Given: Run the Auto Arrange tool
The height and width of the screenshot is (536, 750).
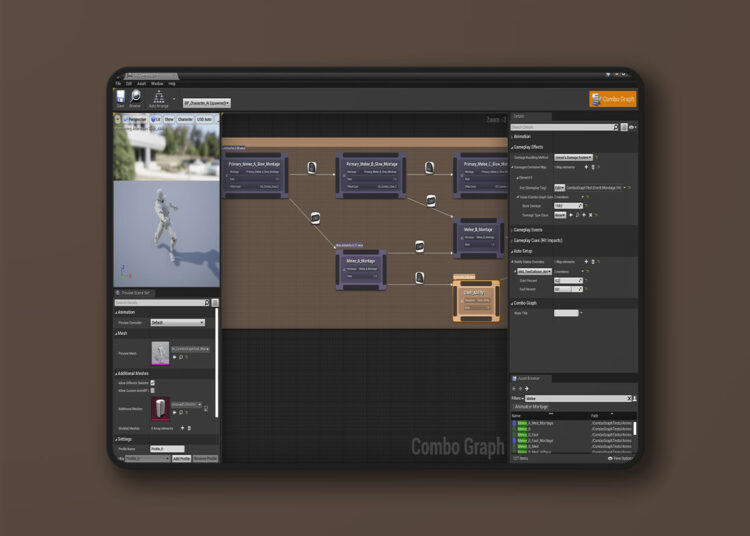Looking at the screenshot, I should tap(159, 98).
